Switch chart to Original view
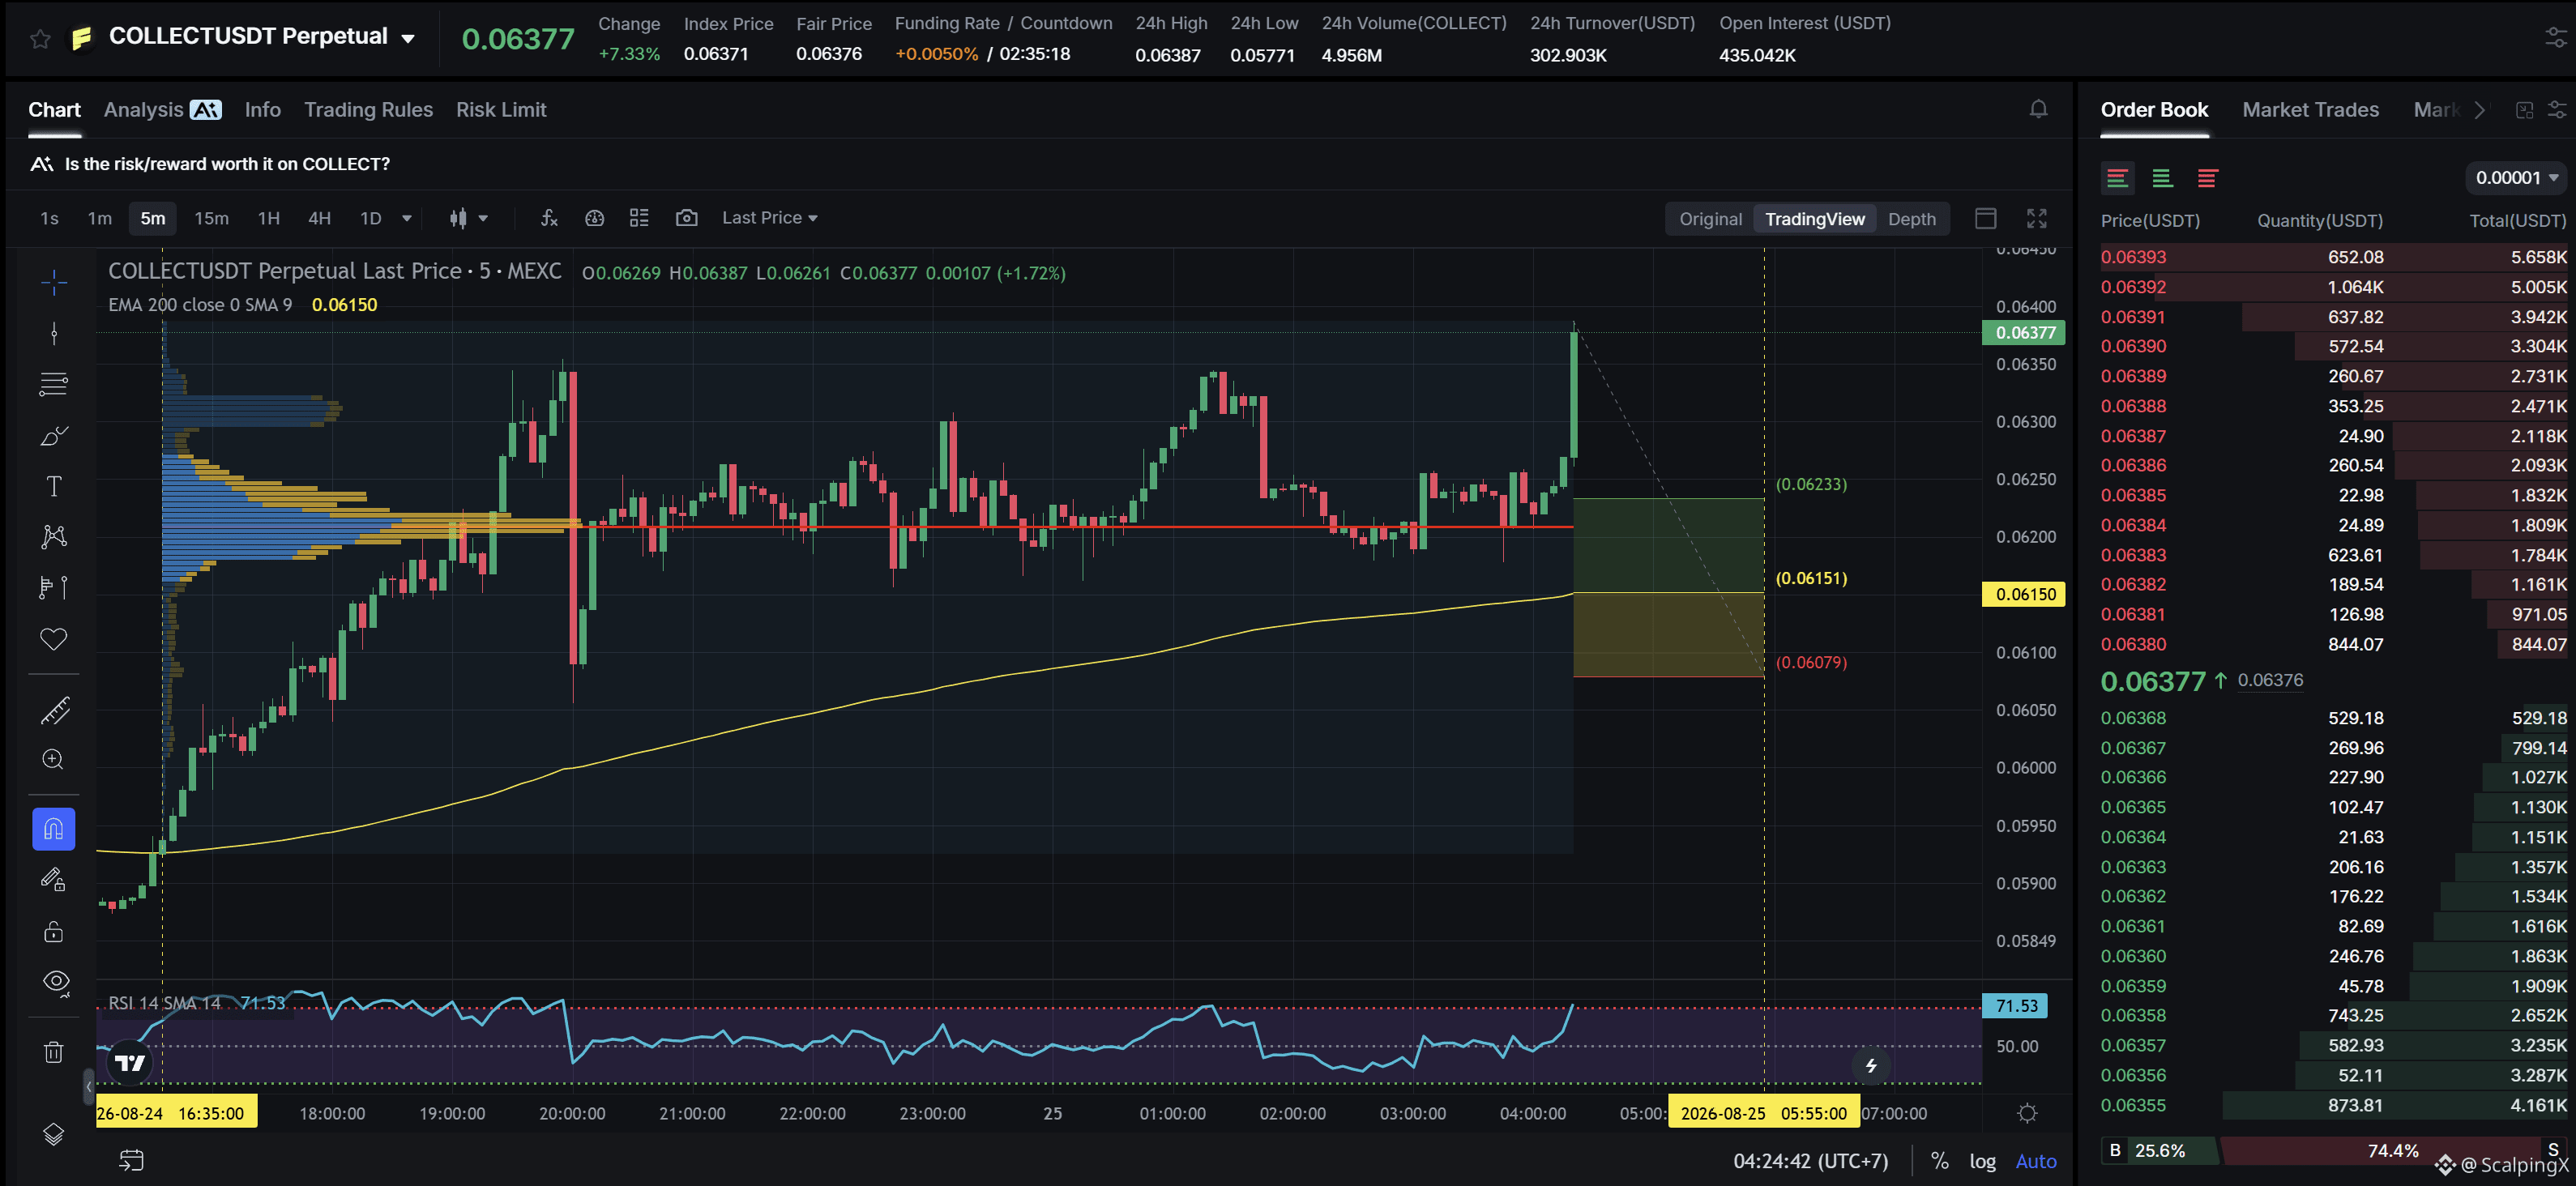This screenshot has height=1186, width=2576. (x=1710, y=219)
